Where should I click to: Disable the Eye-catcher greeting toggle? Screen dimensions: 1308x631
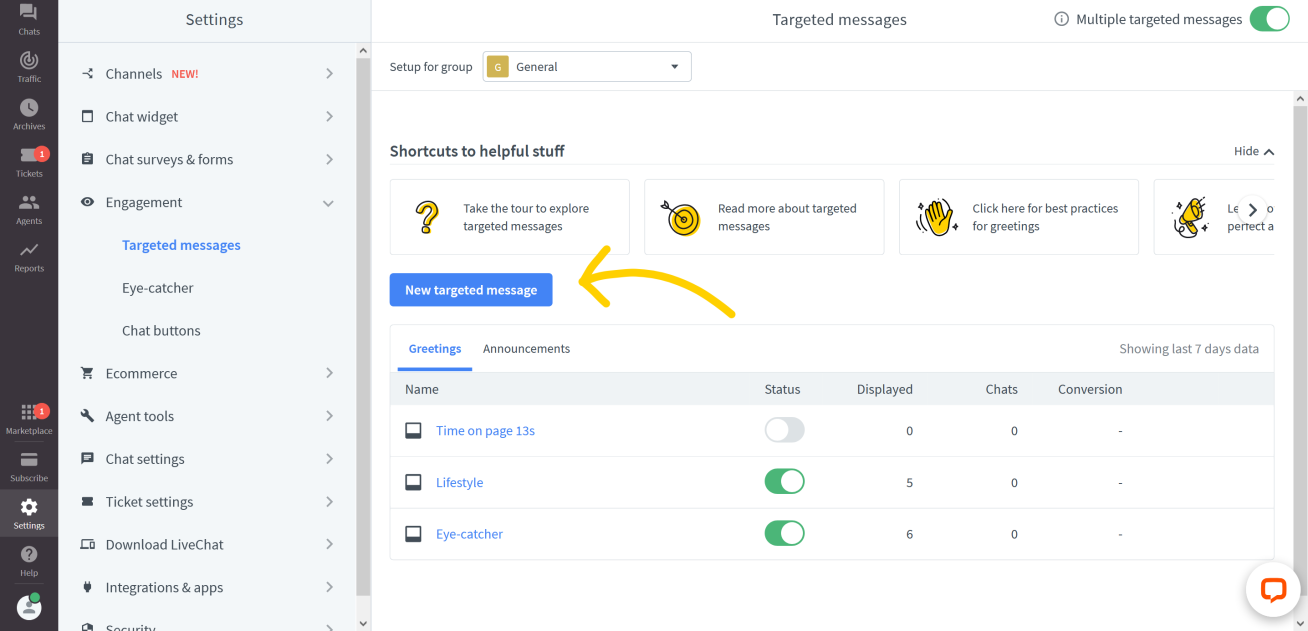pyautogui.click(x=784, y=534)
